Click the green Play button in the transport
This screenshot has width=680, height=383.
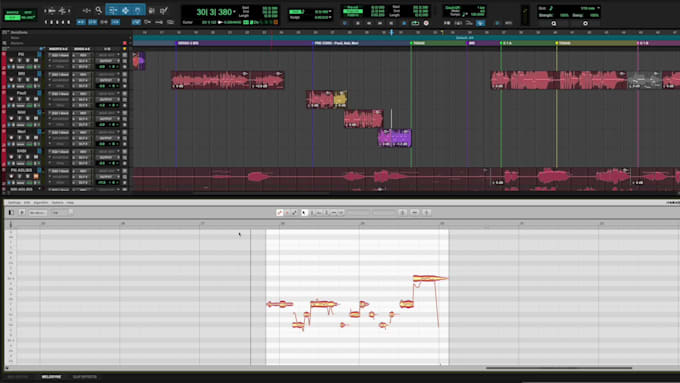pyautogui.click(x=403, y=23)
